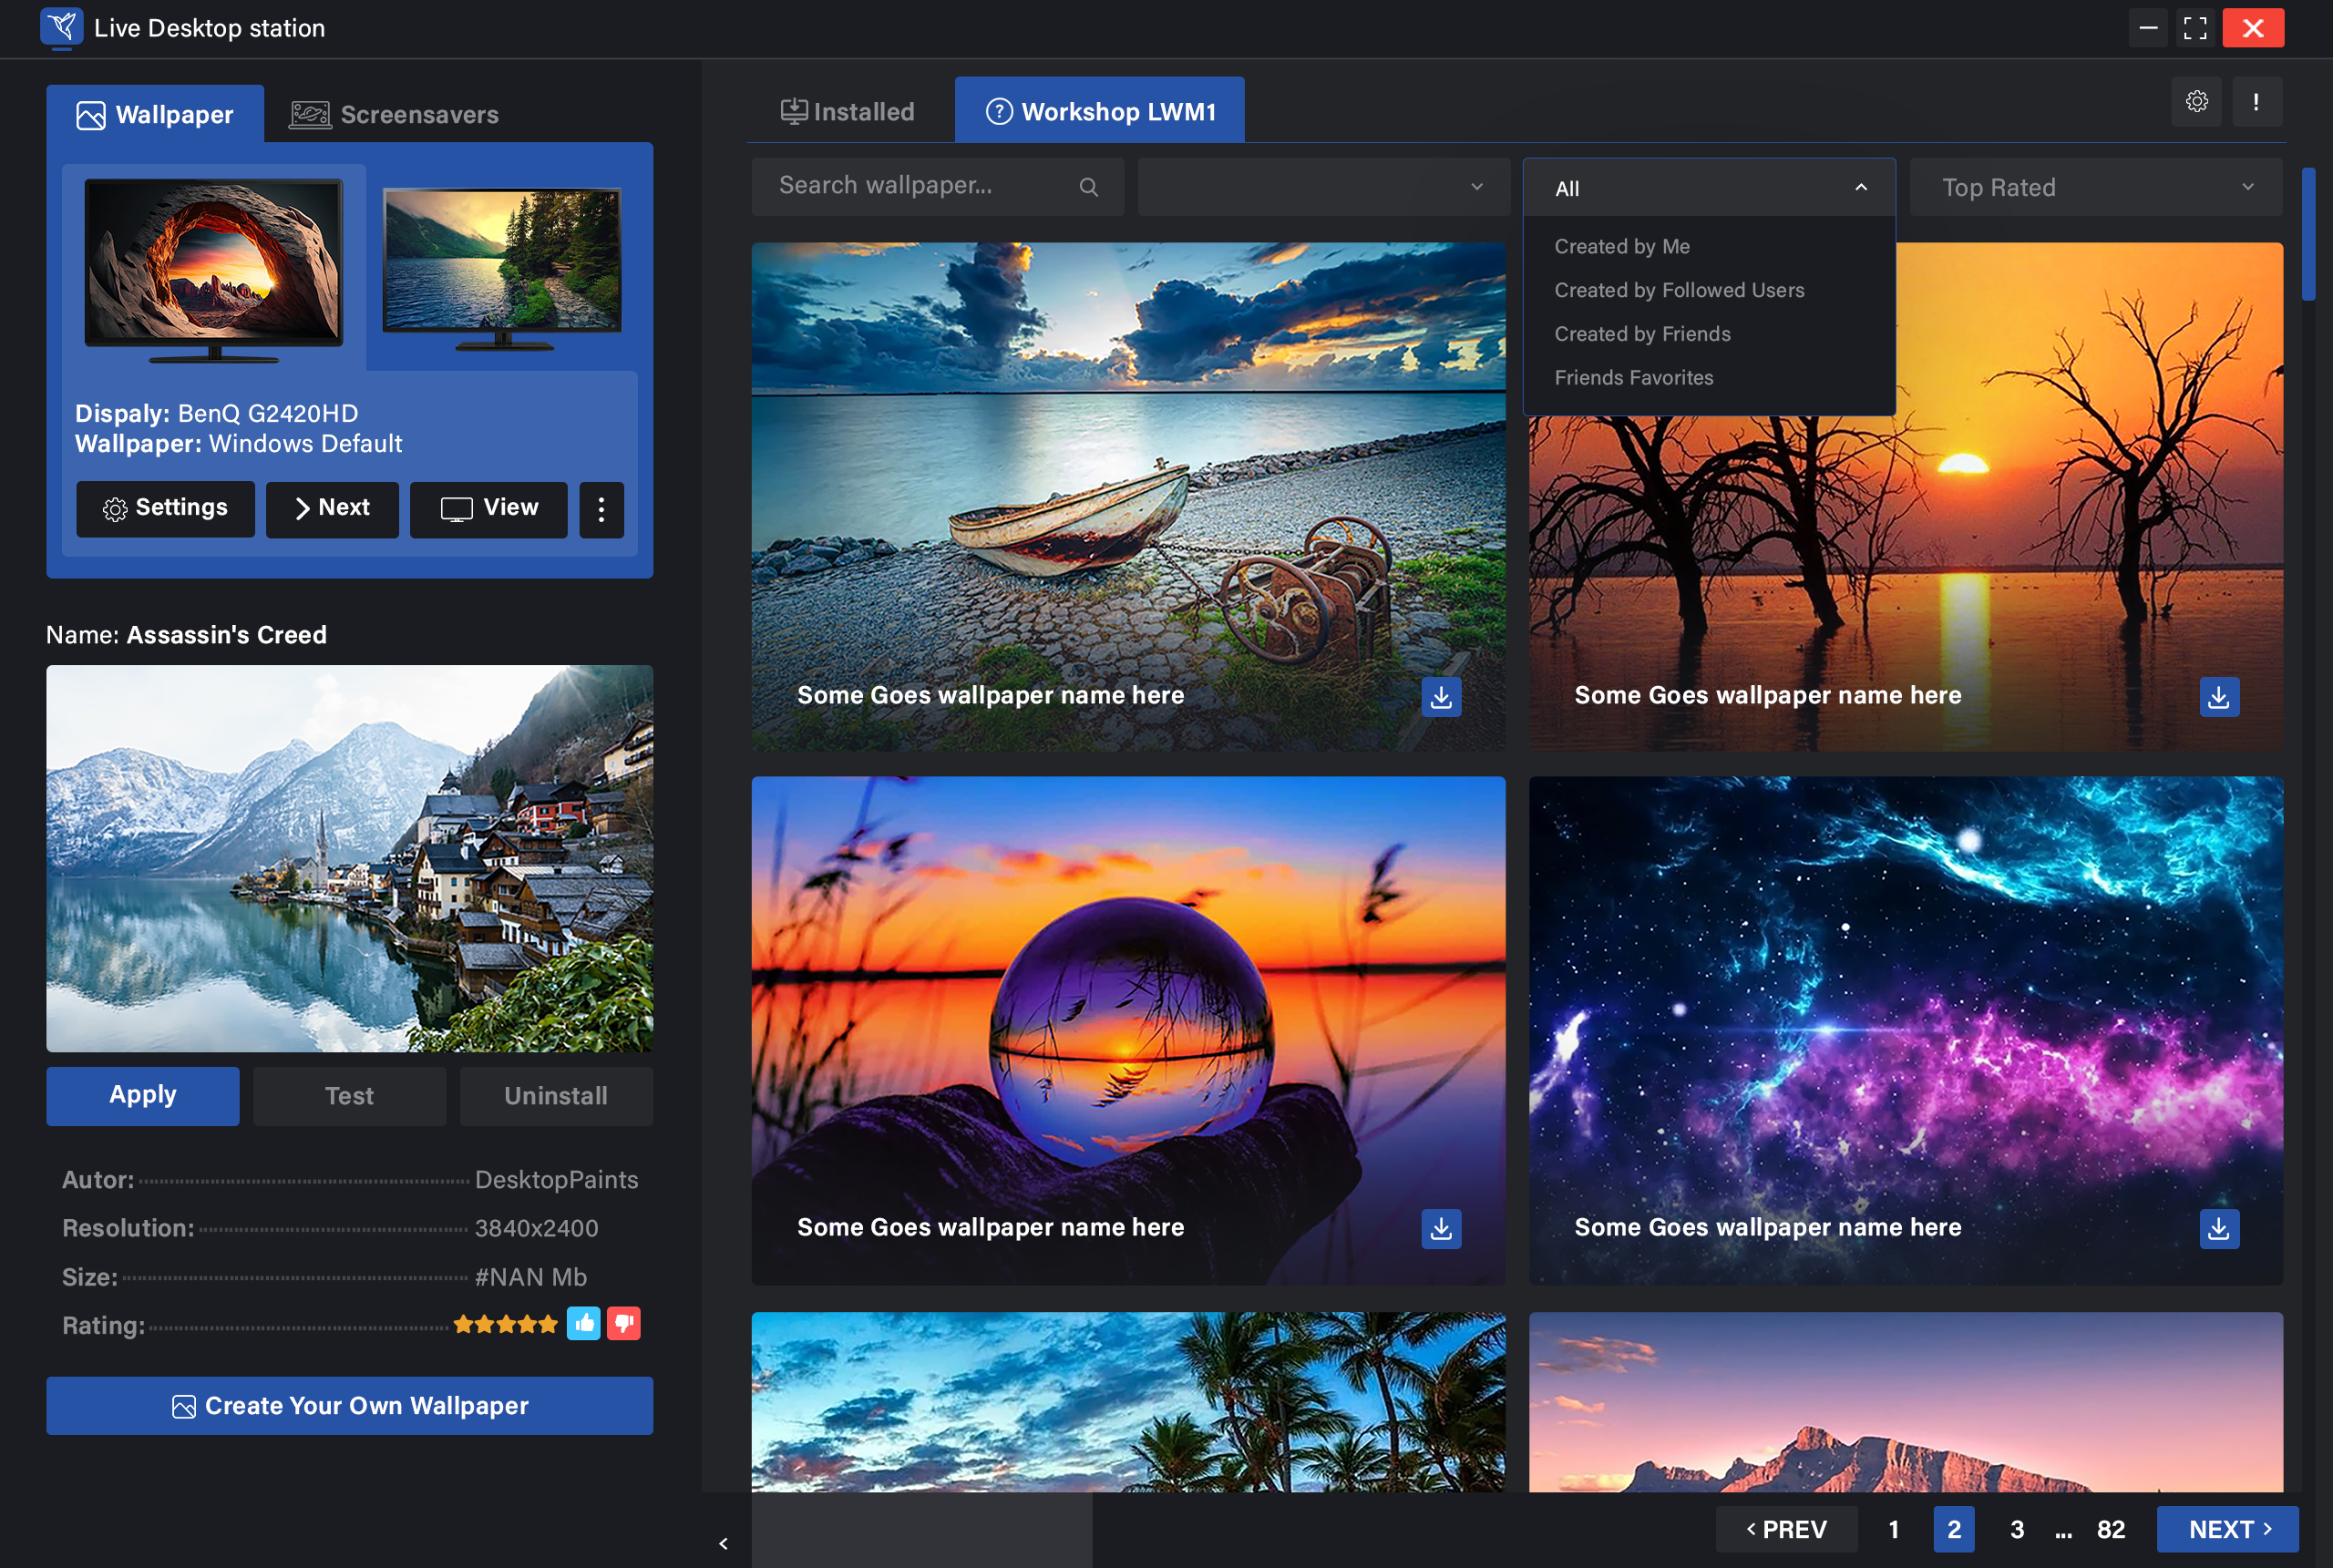2333x1568 pixels.
Task: Choose Friends Favorites from the filter list
Action: [x=1633, y=377]
